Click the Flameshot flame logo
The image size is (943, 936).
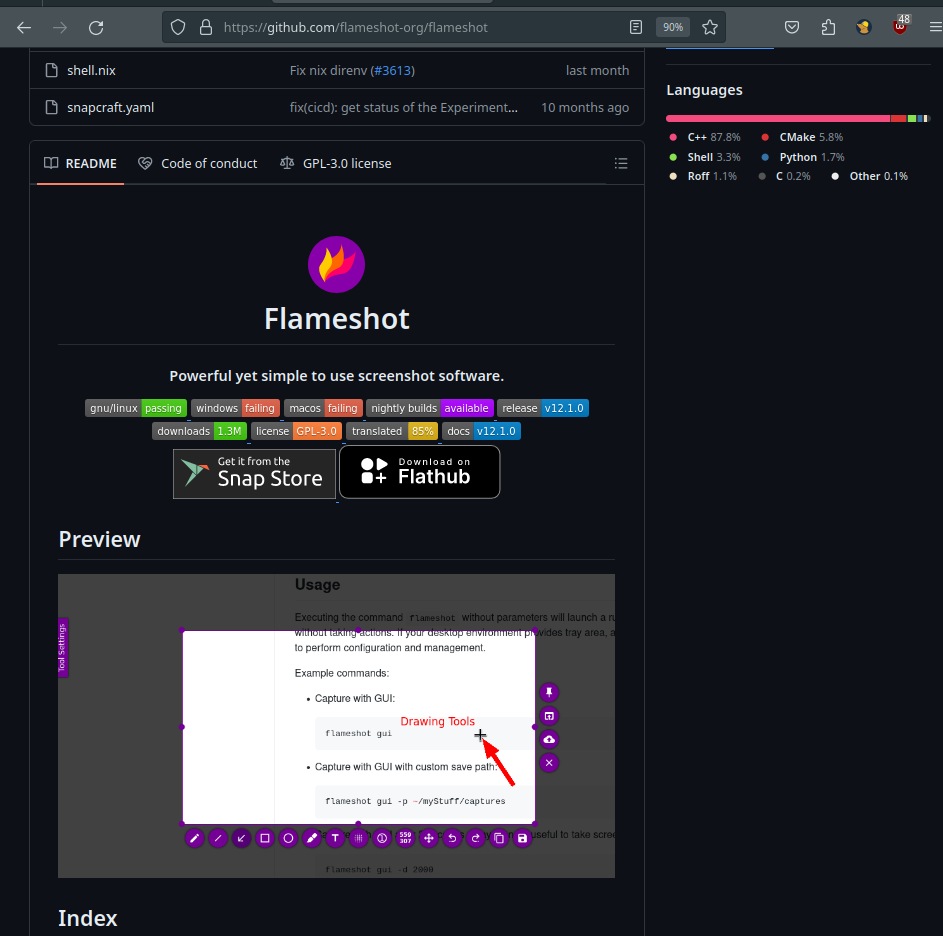(x=336, y=265)
